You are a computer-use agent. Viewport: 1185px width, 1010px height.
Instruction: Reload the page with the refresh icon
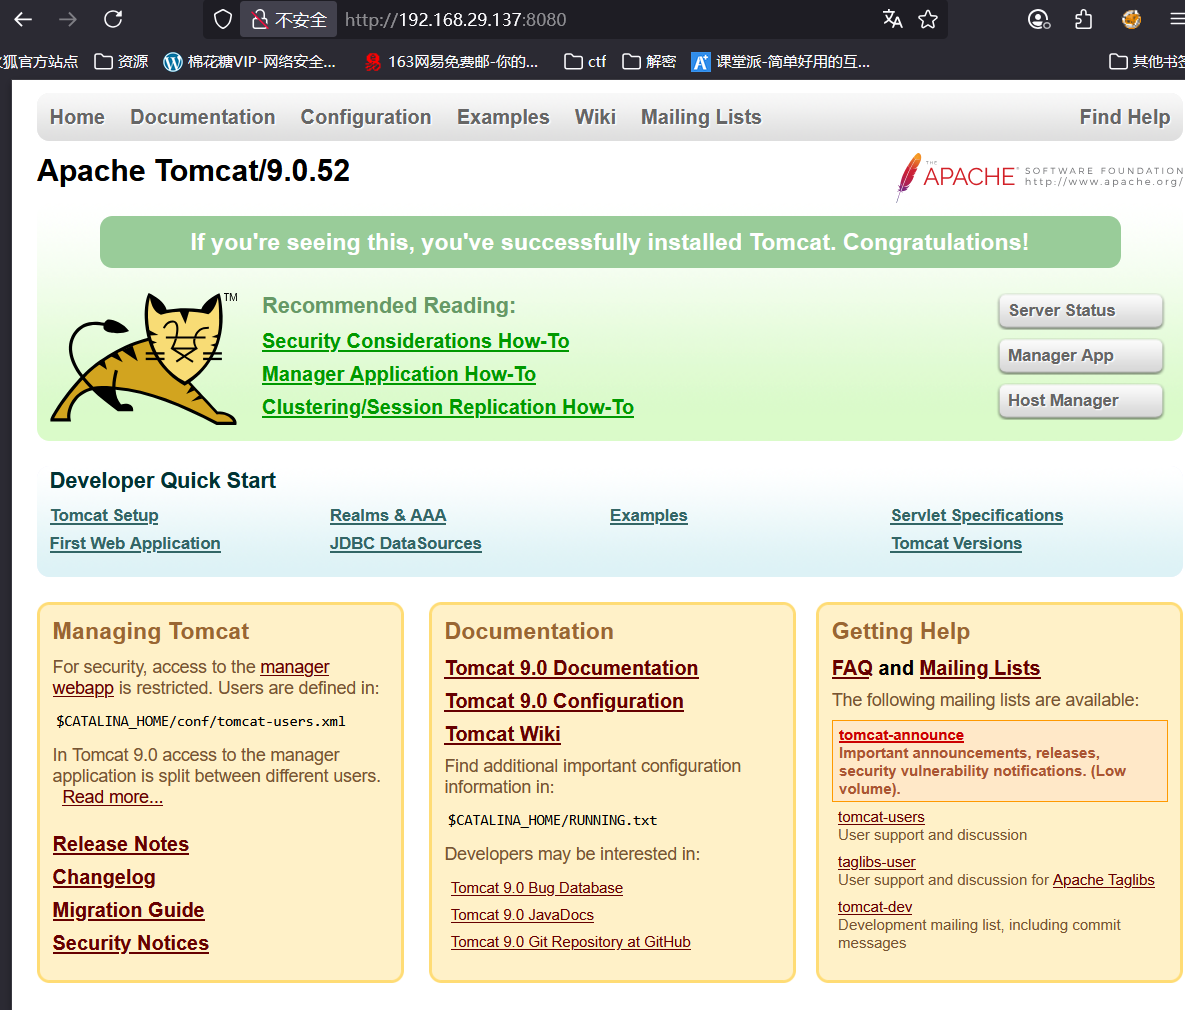coord(113,20)
